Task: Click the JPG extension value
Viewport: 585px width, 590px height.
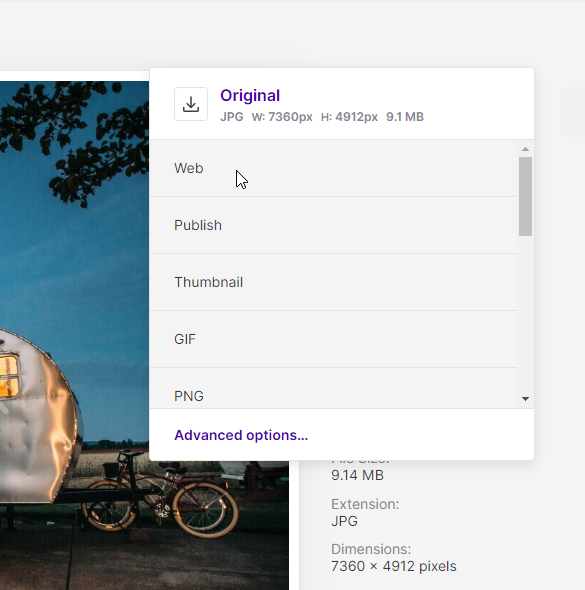Action: pyautogui.click(x=344, y=521)
